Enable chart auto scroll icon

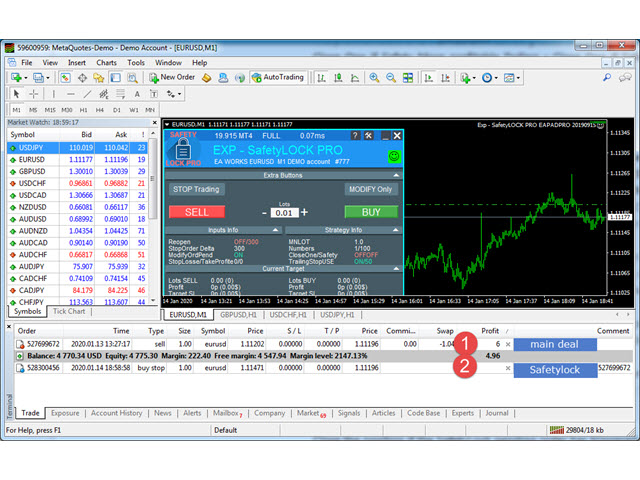pos(429,78)
